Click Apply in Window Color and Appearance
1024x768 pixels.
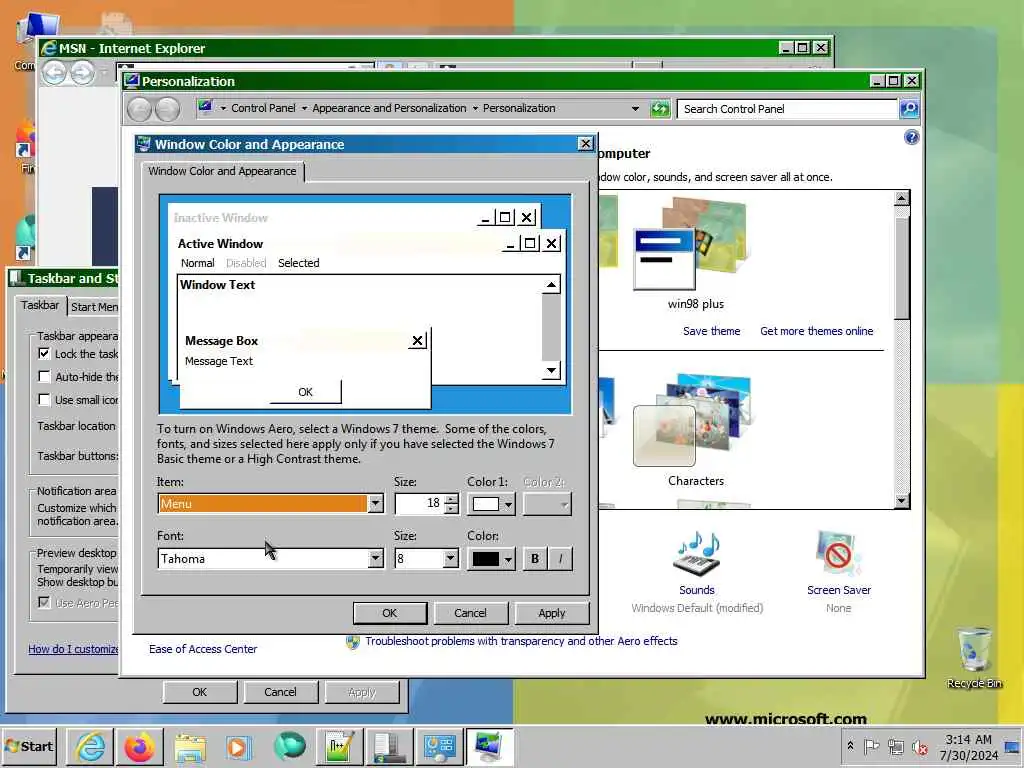coord(551,613)
